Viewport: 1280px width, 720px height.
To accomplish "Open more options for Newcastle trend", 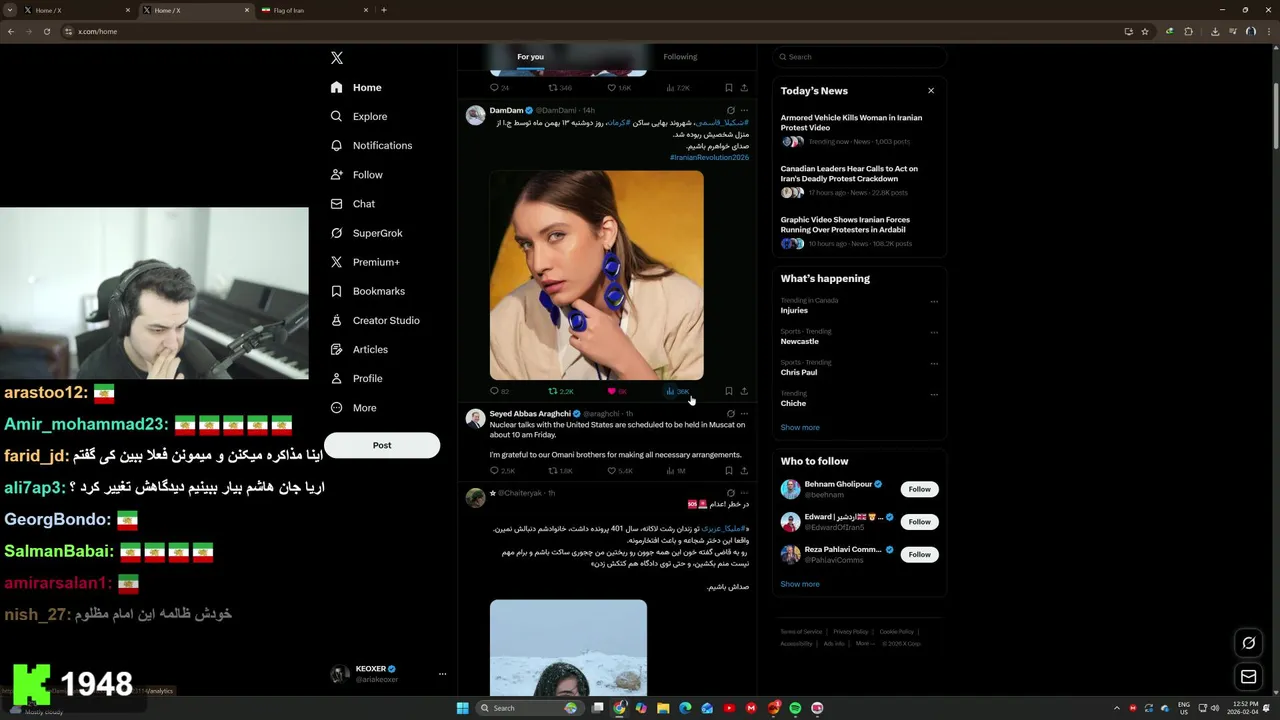I will point(934,332).
